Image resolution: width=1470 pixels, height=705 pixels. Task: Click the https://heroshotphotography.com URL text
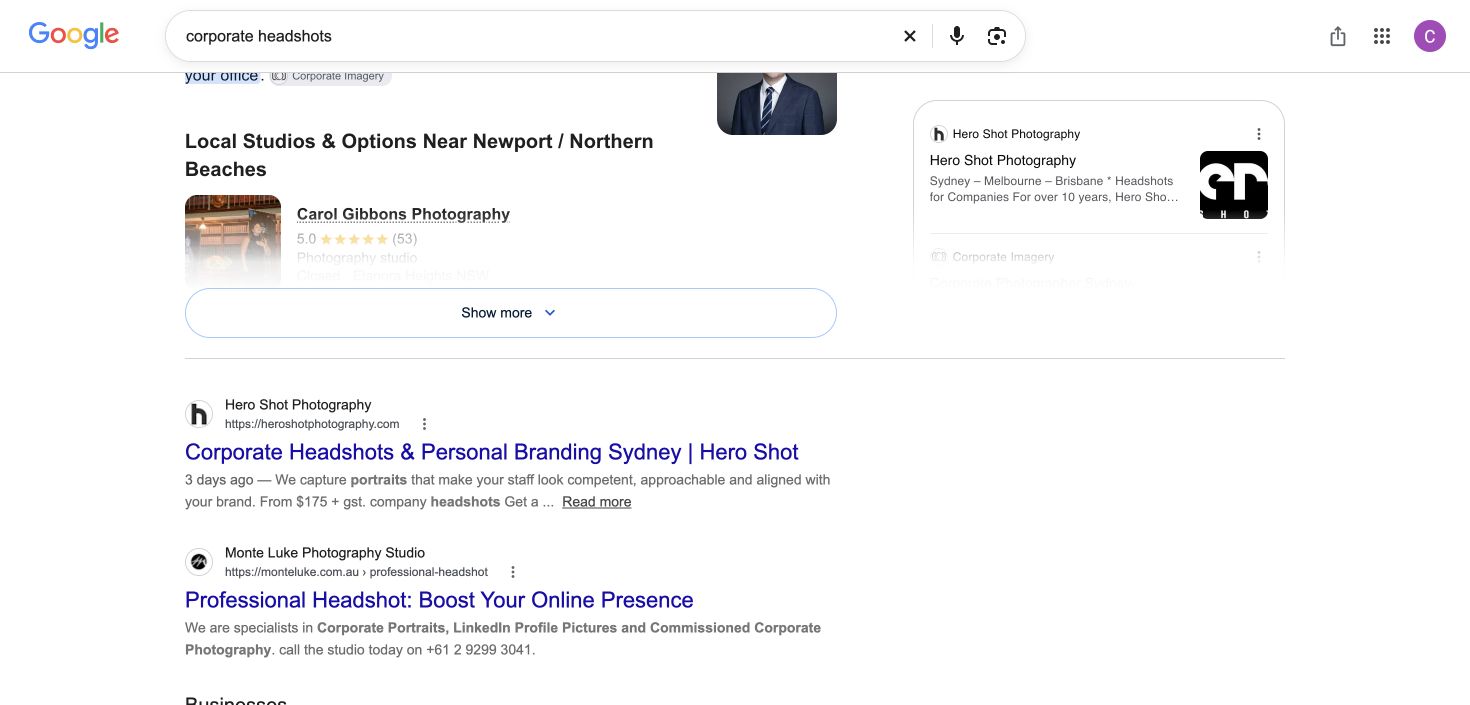click(312, 424)
